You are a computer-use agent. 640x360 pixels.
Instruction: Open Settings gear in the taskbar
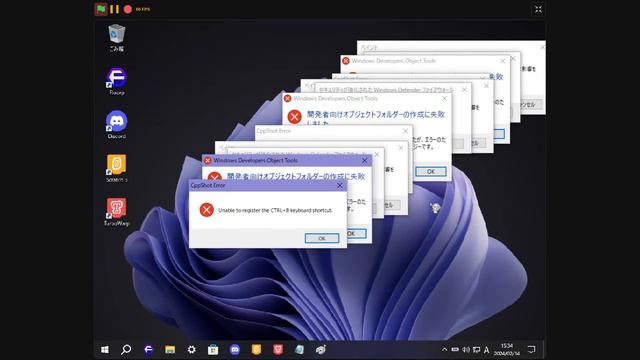coord(191,350)
